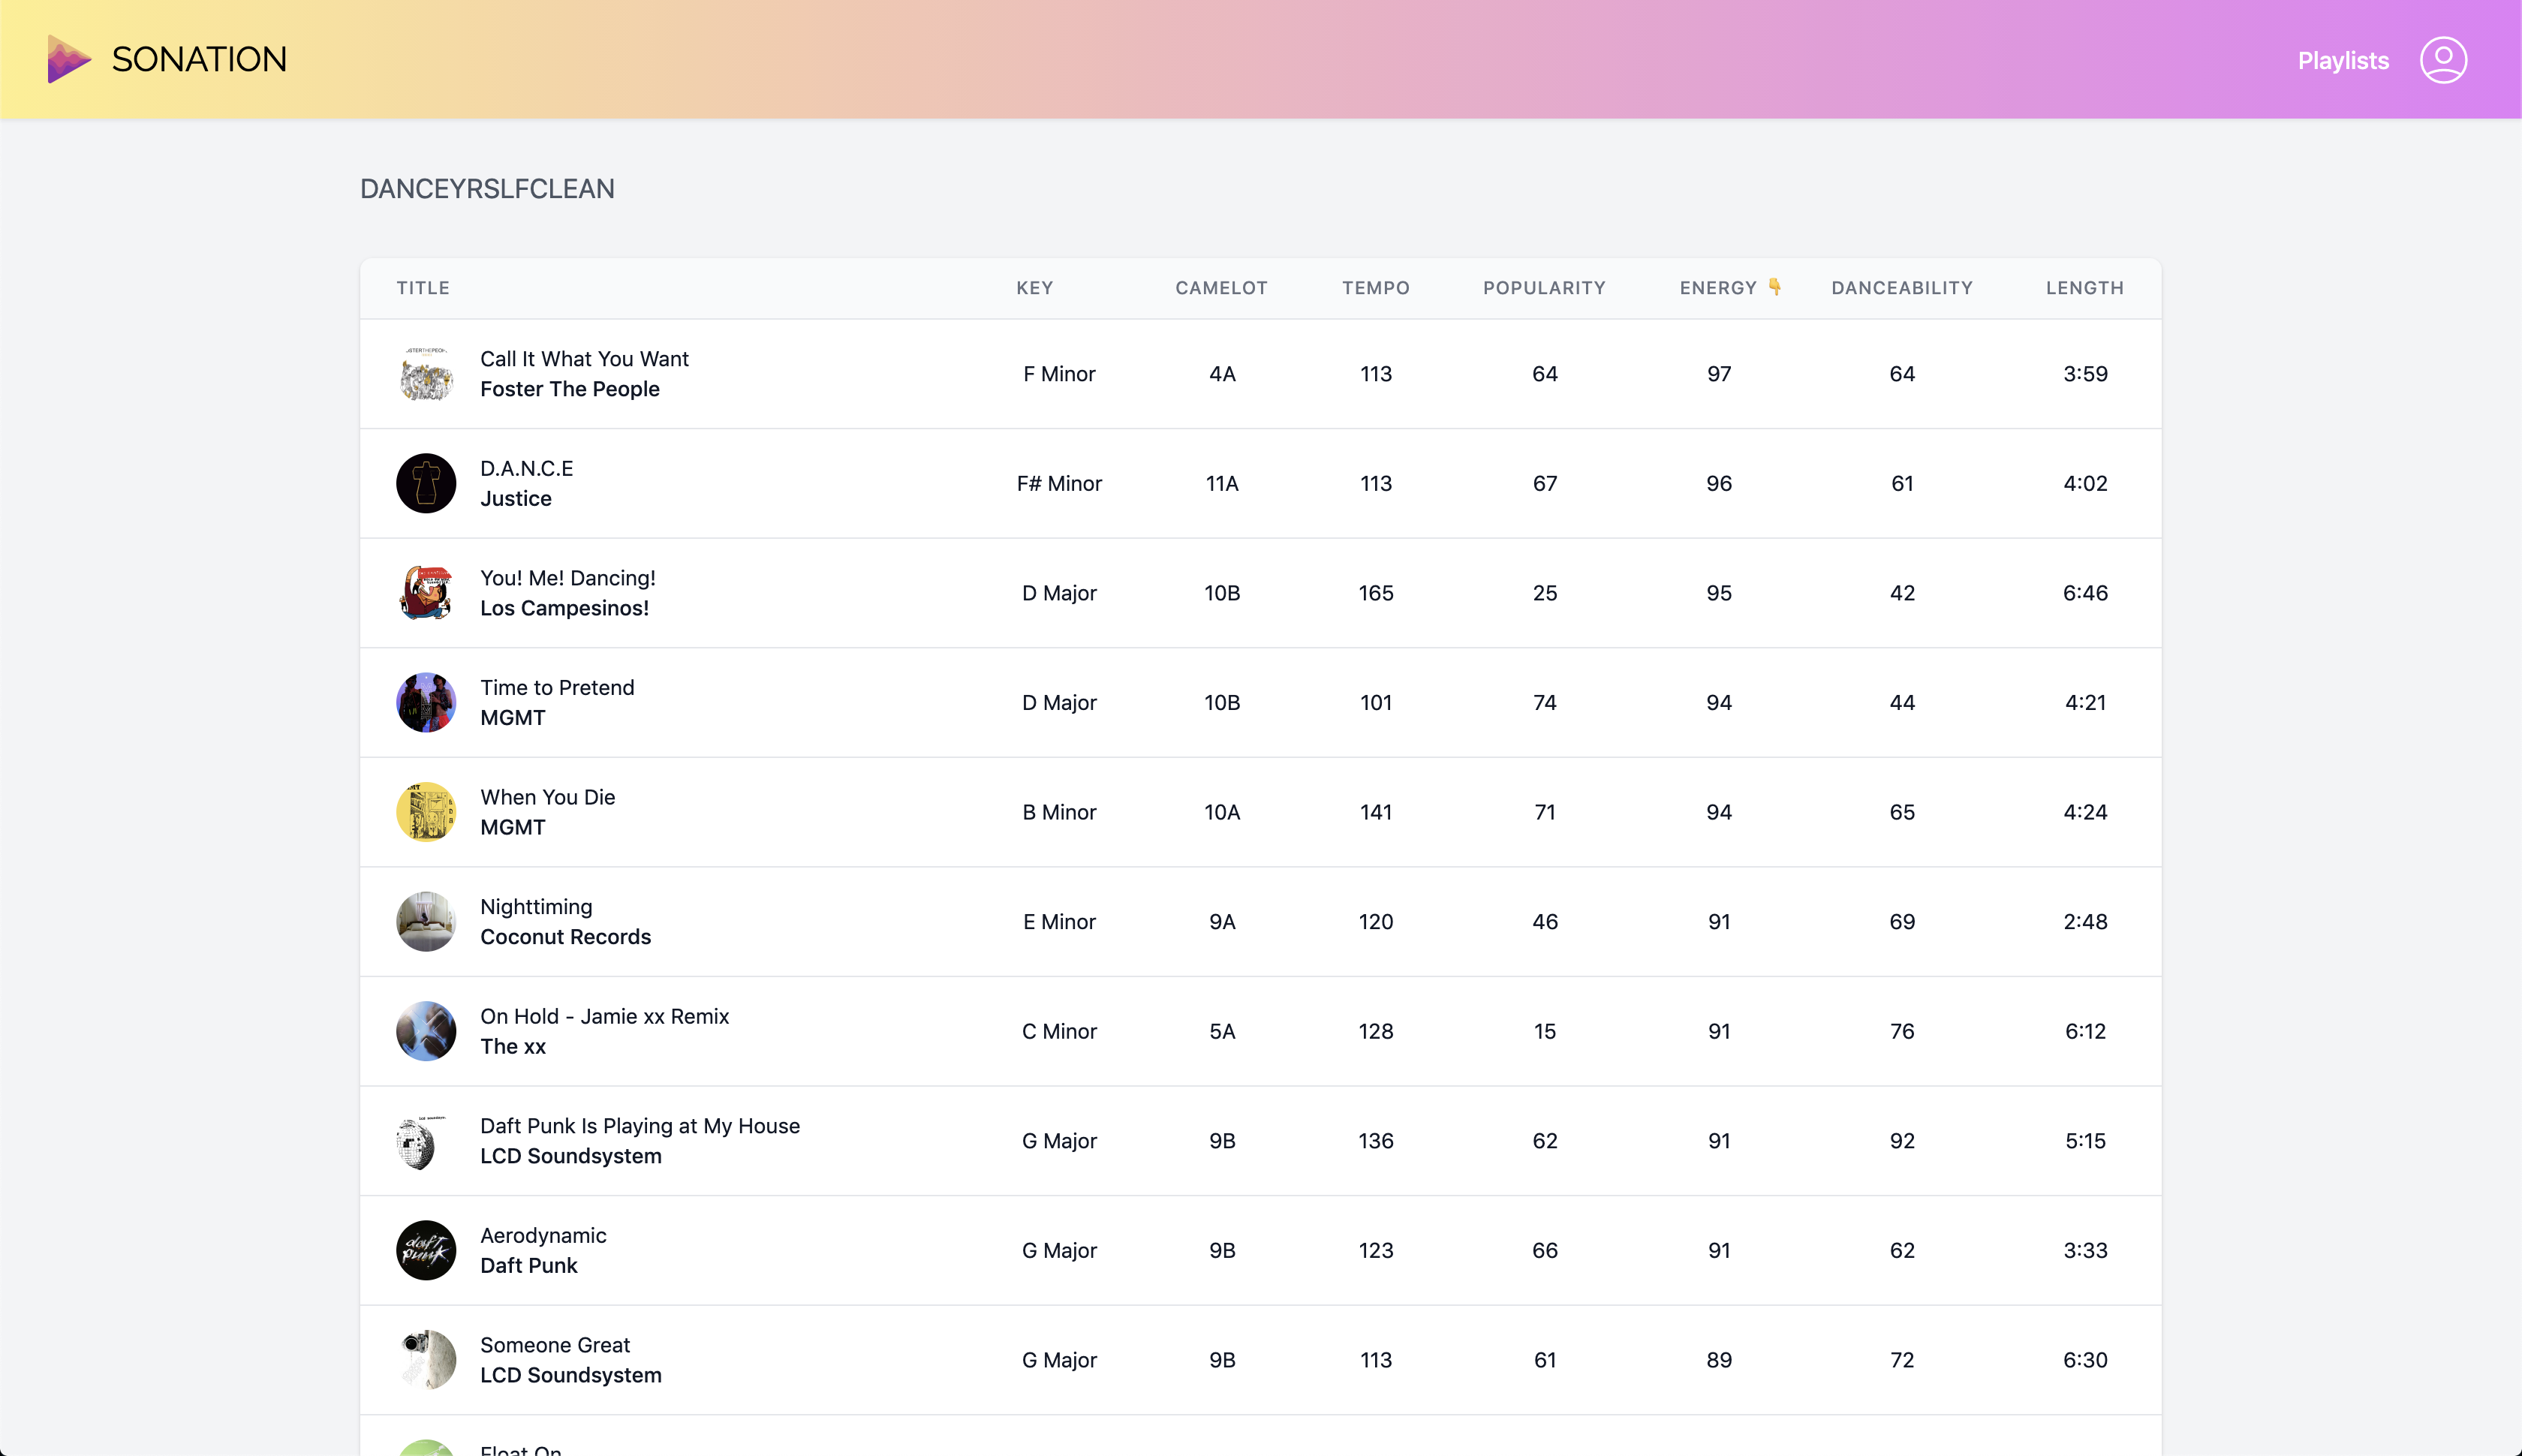The image size is (2522, 1456).
Task: Click album art for D.A.N.C.E by Justice
Action: point(426,483)
